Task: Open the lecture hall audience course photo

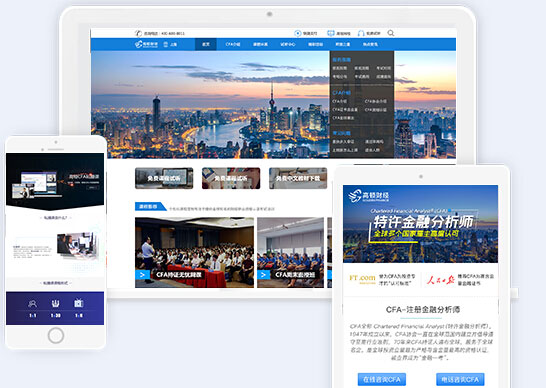Action: (194, 253)
